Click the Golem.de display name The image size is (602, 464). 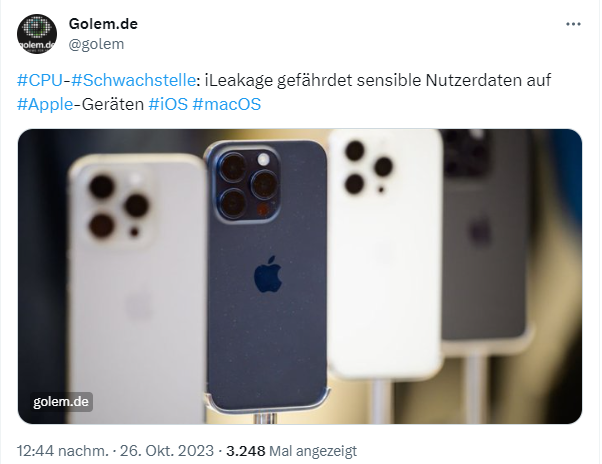point(103,24)
